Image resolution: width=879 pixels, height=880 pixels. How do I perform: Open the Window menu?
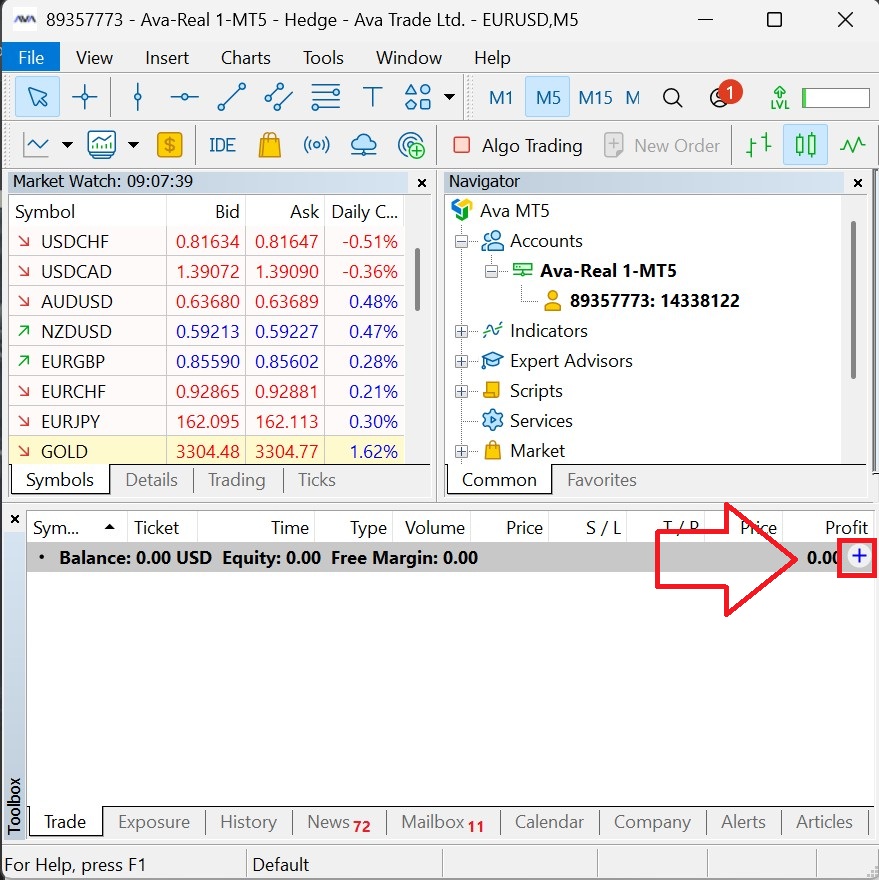[x=409, y=57]
